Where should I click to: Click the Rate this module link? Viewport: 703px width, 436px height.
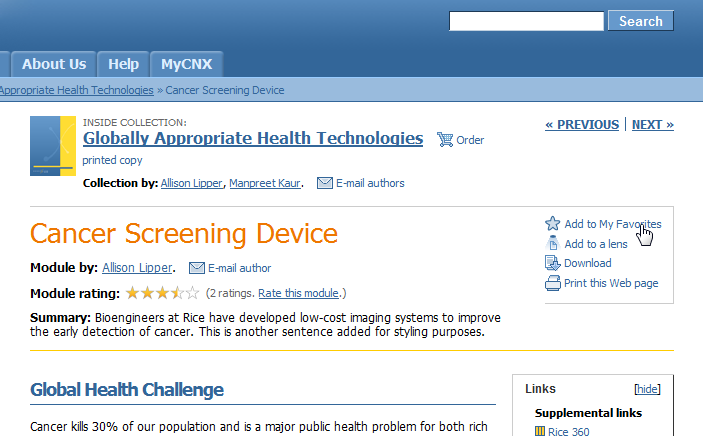point(298,293)
